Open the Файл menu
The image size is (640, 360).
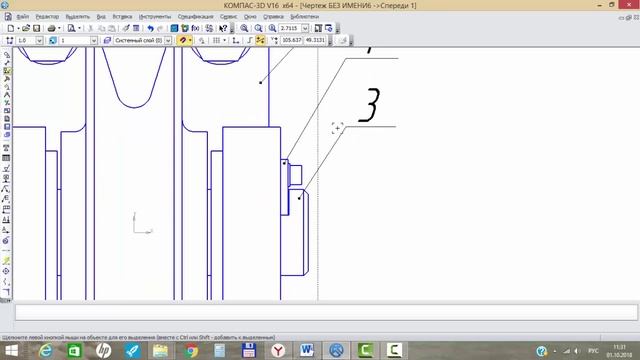(22, 17)
